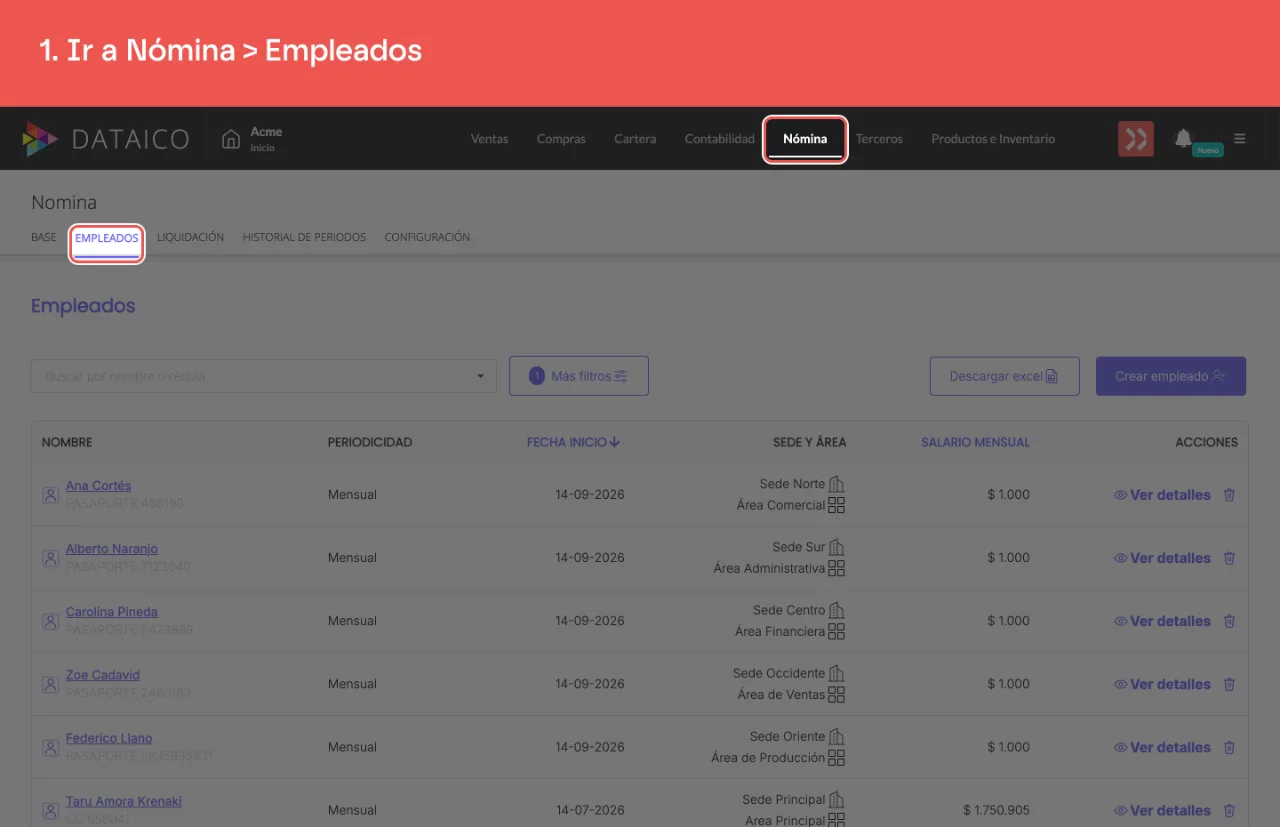Open the employee search dropdown arrow
Viewport: 1280px width, 827px height.
(x=480, y=377)
